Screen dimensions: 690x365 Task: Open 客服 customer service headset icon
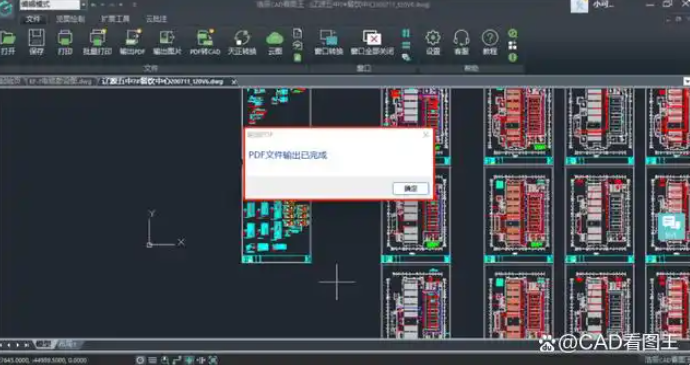461,42
